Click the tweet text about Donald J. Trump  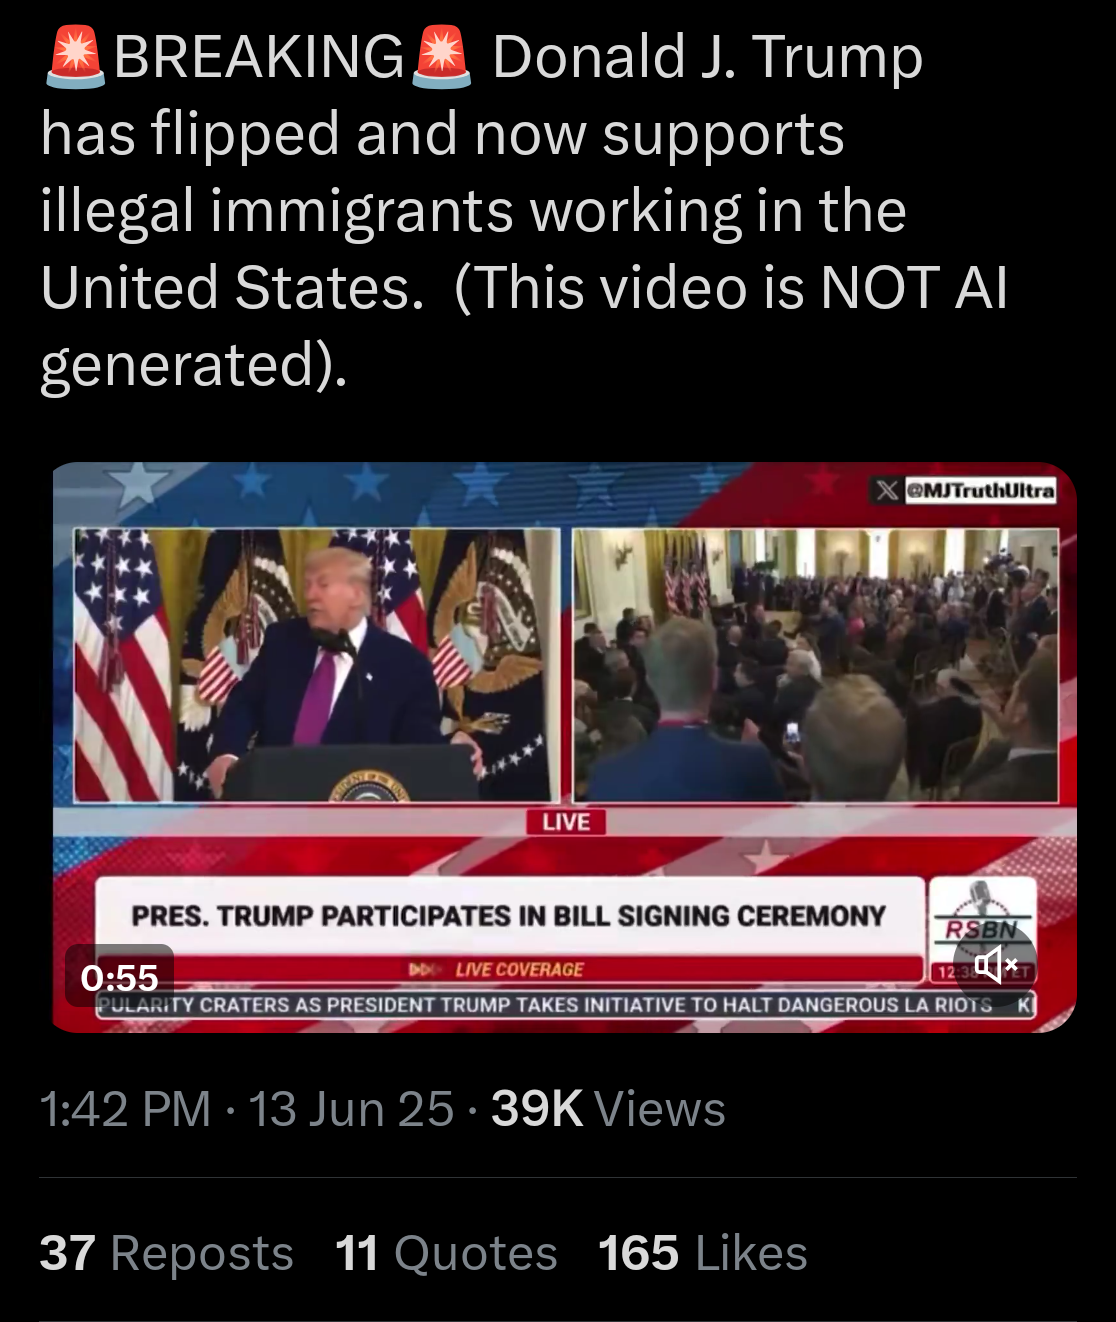(524, 210)
